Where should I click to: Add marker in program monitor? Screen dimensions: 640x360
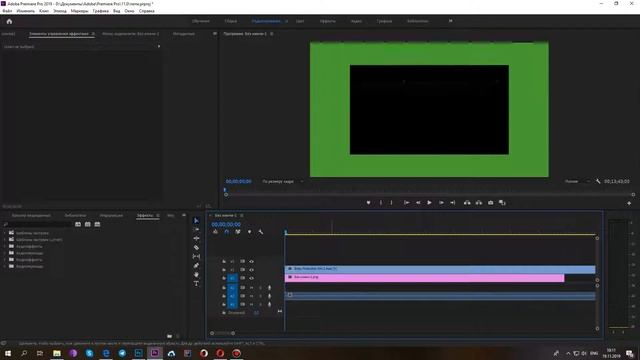pos(369,203)
